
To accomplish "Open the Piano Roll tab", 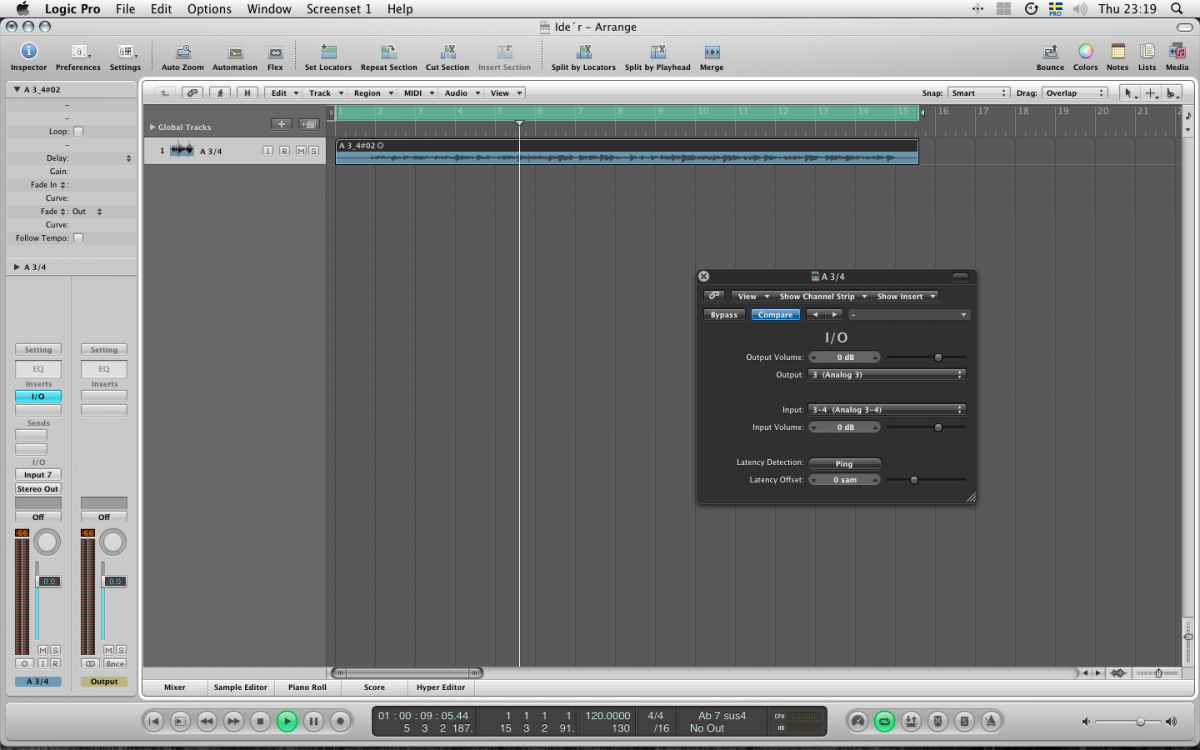I will [x=307, y=687].
